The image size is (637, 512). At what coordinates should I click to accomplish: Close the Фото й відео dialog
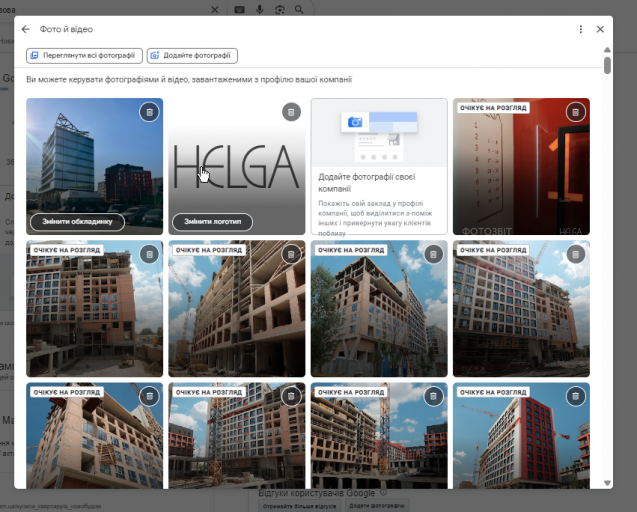(600, 29)
